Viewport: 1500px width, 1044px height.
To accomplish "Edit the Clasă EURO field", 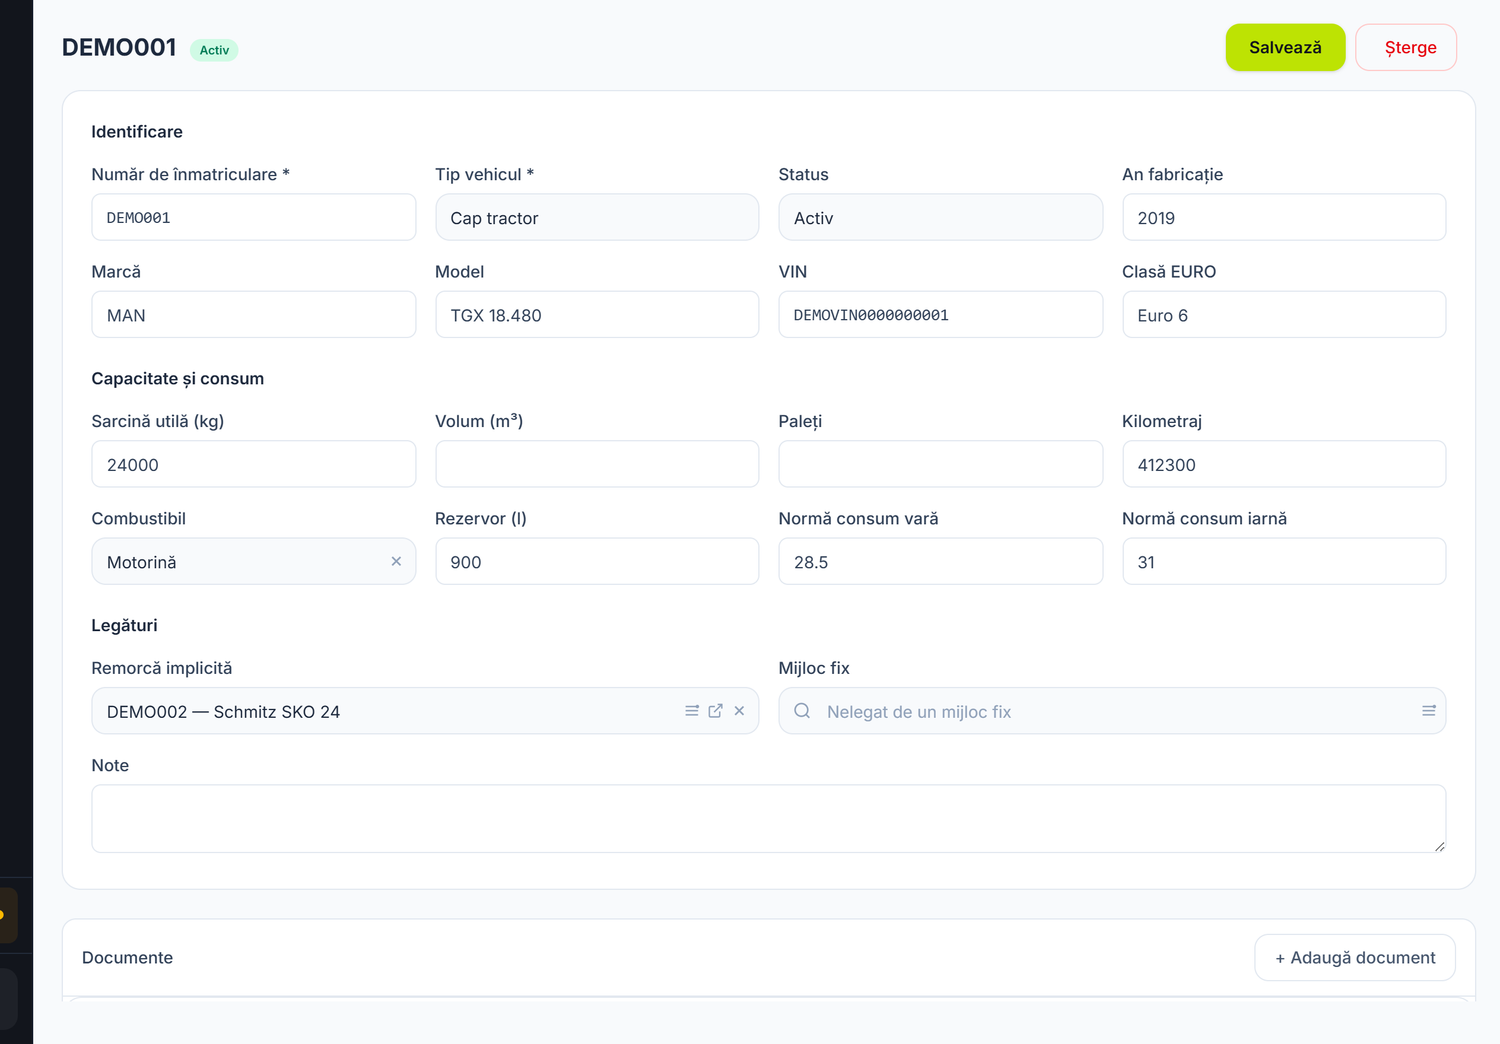I will (x=1284, y=314).
